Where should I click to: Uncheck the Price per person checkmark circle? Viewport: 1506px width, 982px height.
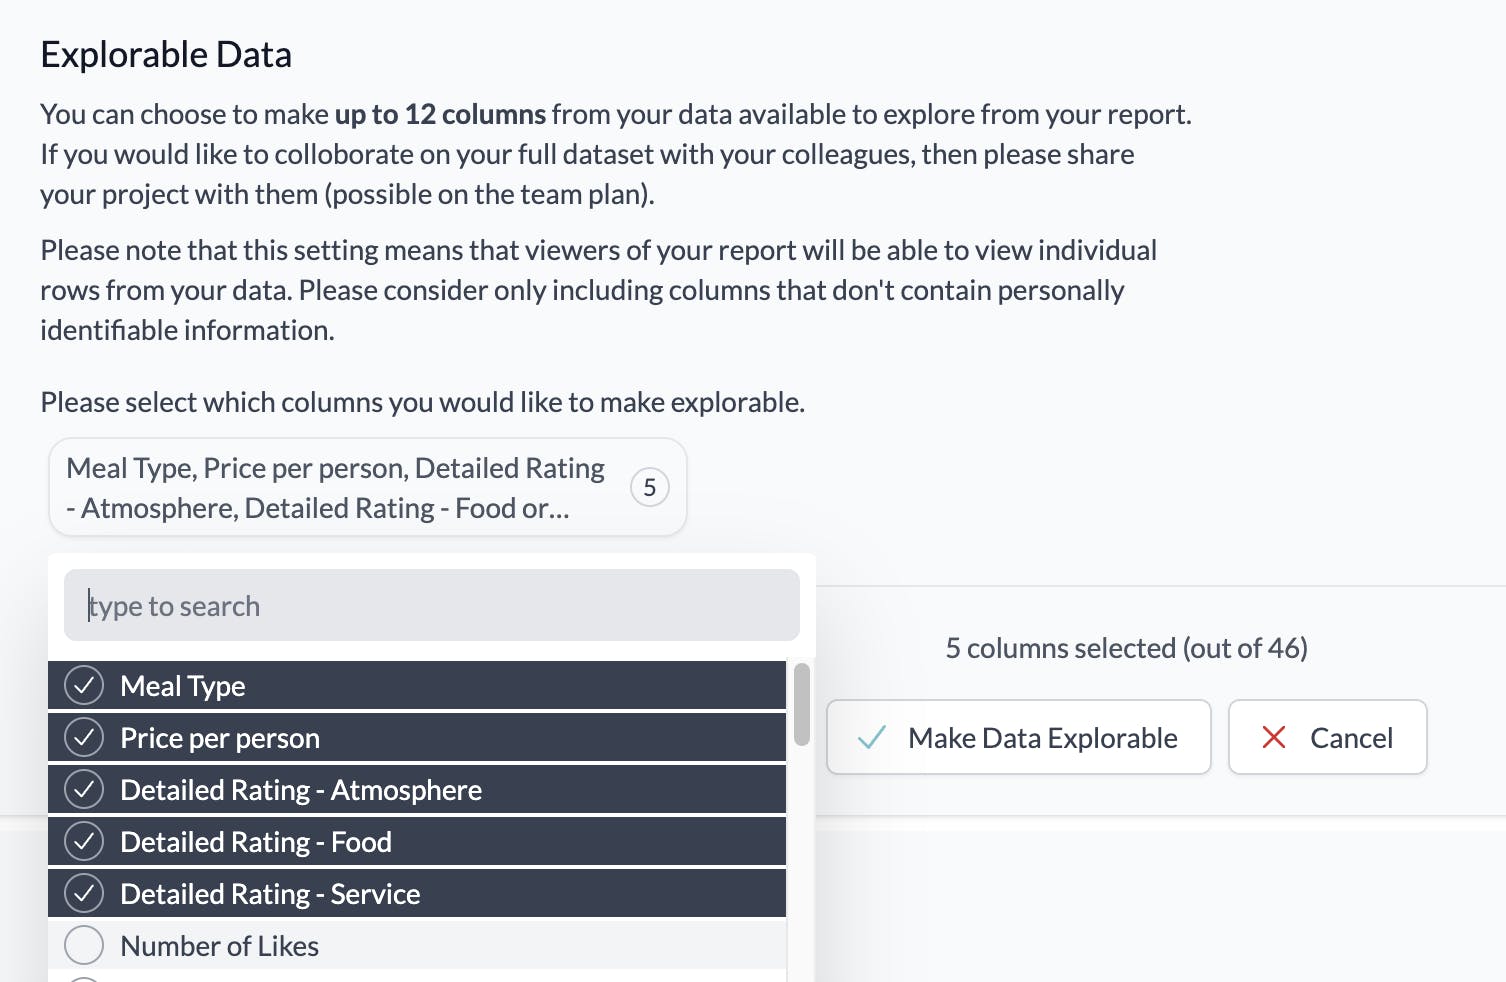click(x=84, y=738)
